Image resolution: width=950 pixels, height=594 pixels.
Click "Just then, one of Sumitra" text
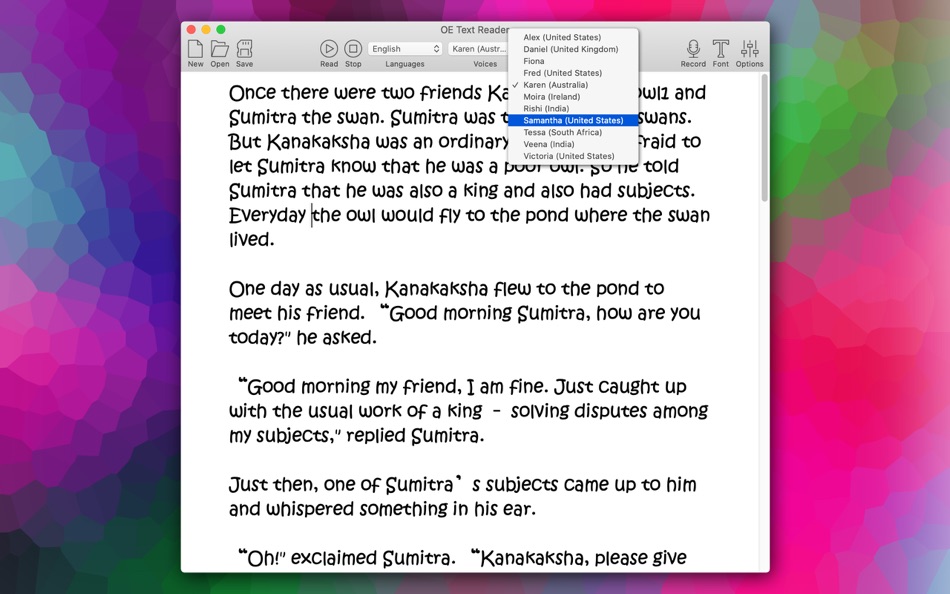(341, 485)
